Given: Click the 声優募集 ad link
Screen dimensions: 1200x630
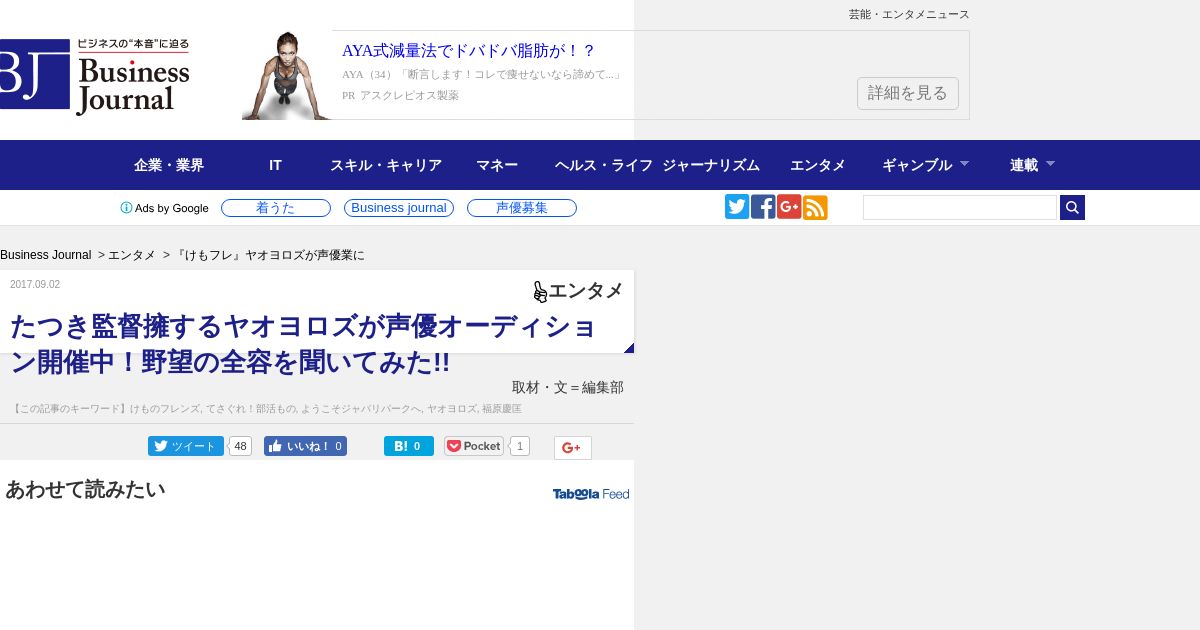Looking at the screenshot, I should [522, 208].
